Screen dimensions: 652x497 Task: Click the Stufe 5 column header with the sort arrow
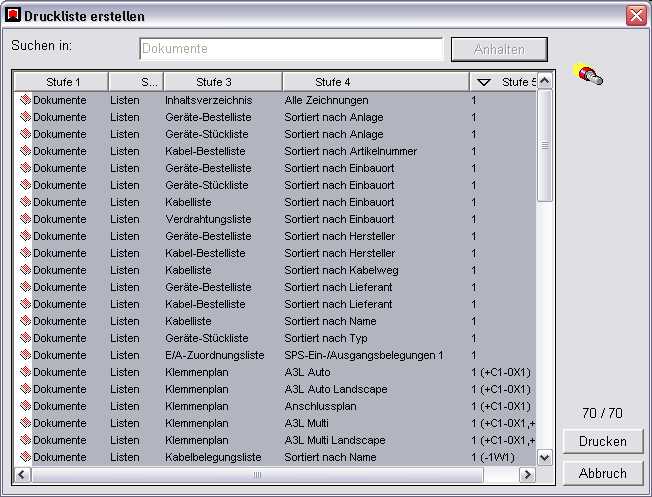click(503, 82)
